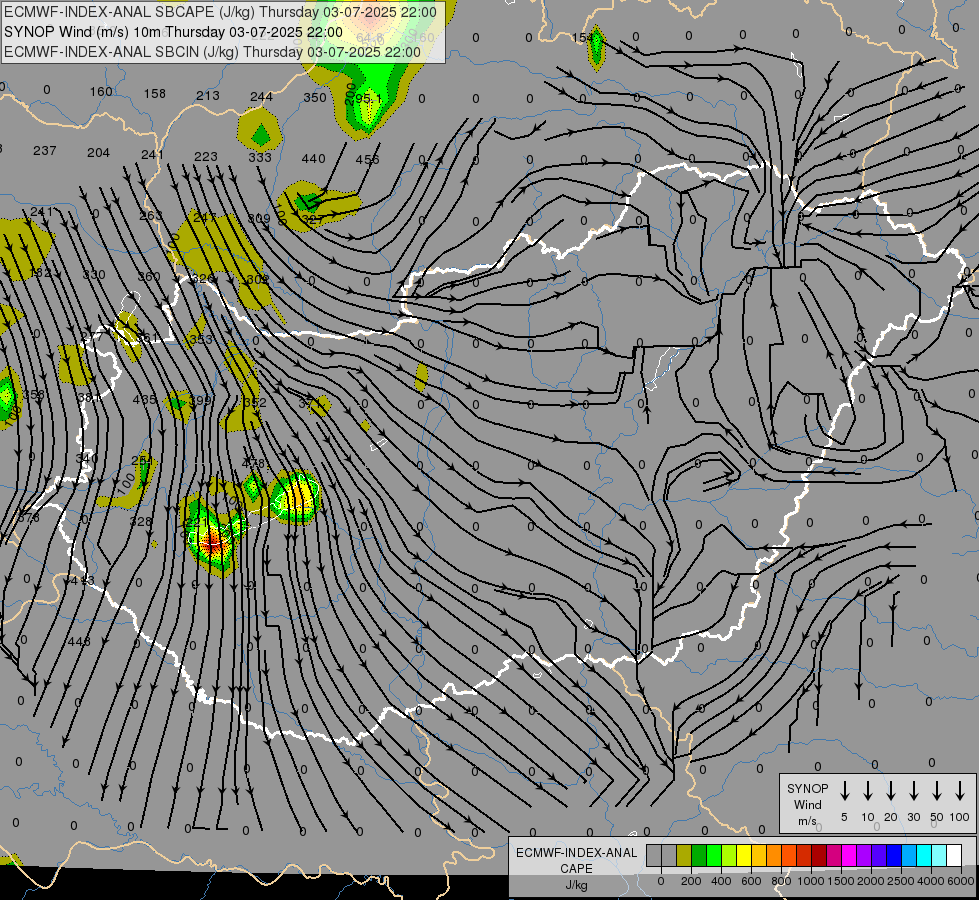Click the SYNOP Wind 10m title line
The image size is (979, 900).
(173, 32)
